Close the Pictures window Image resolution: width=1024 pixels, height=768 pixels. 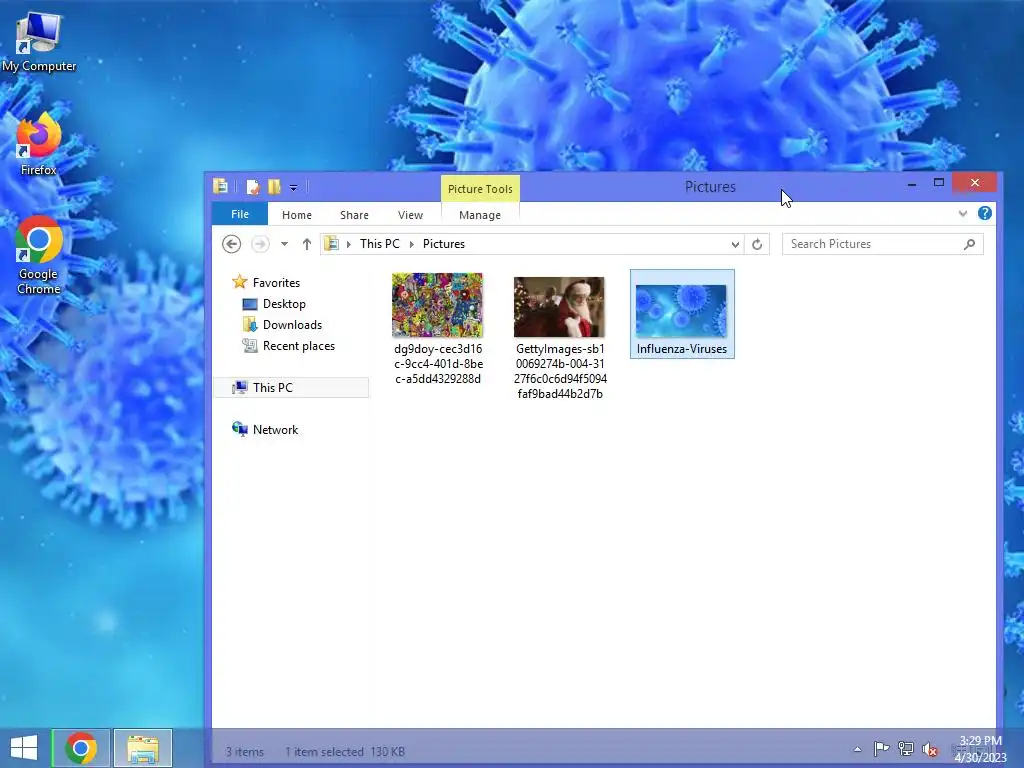click(975, 183)
